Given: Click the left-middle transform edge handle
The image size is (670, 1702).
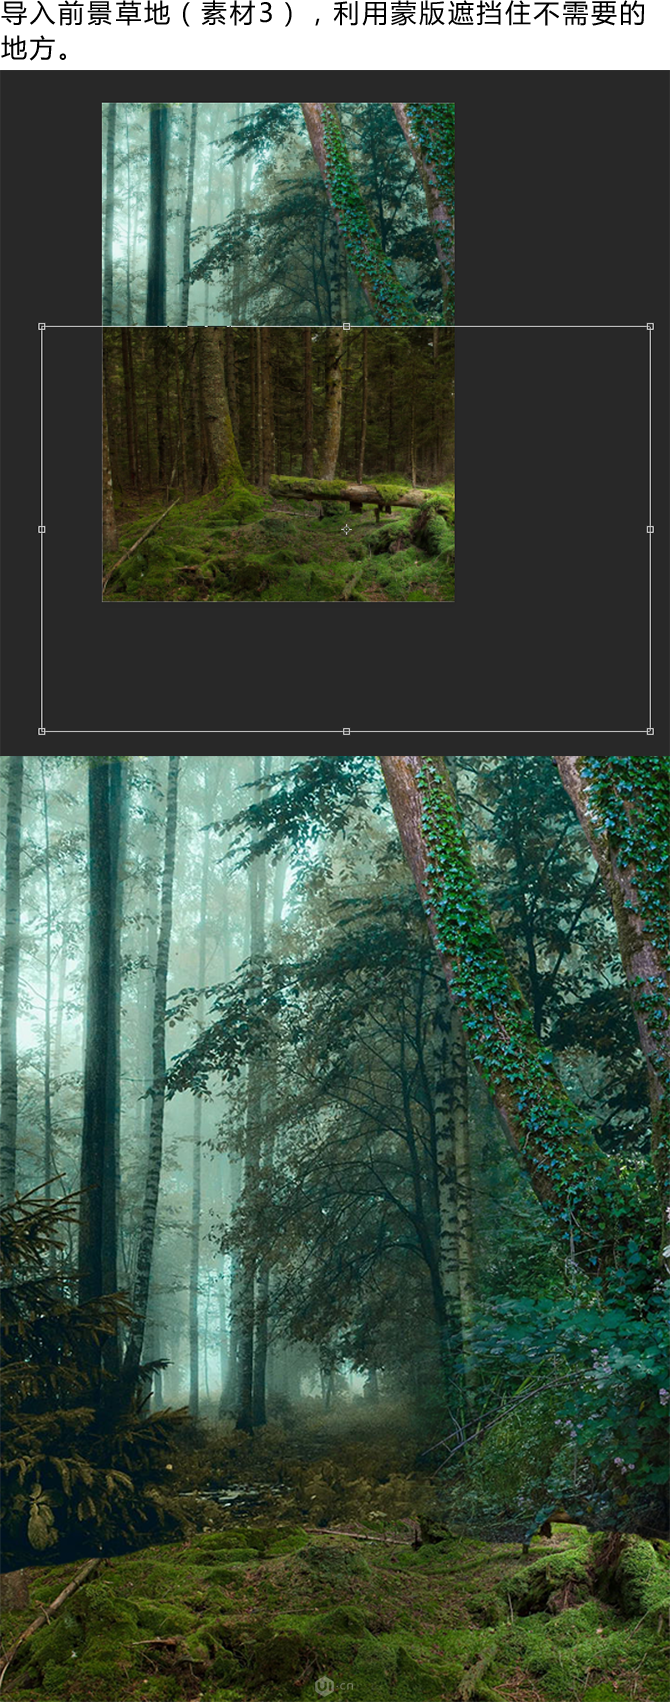Looking at the screenshot, I should tap(42, 529).
